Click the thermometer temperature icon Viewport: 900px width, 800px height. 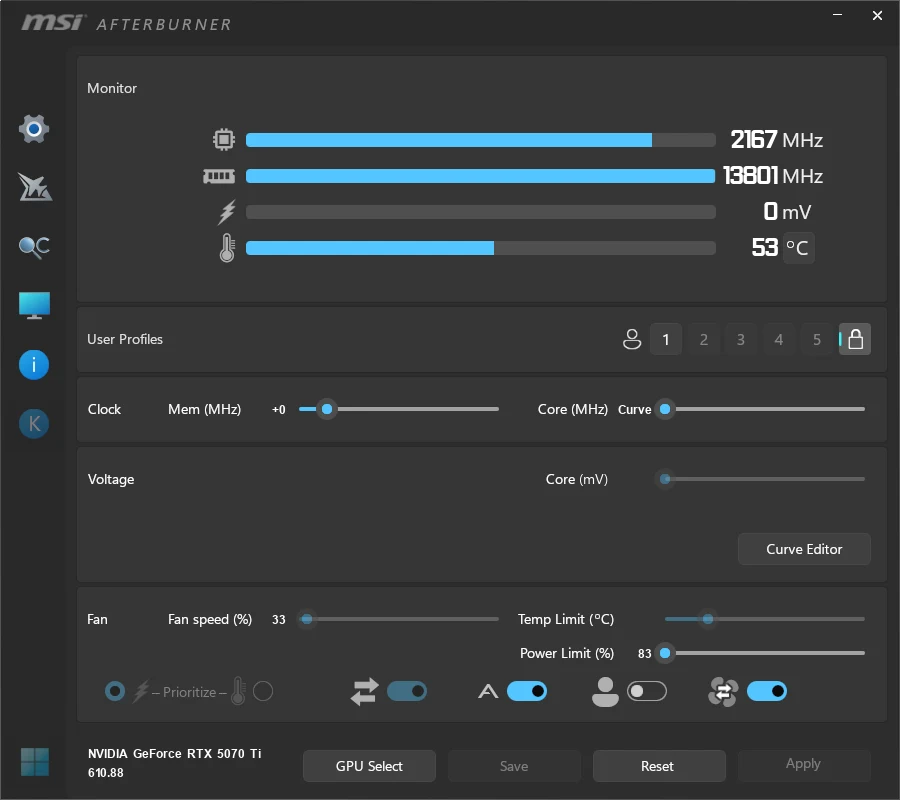point(227,248)
